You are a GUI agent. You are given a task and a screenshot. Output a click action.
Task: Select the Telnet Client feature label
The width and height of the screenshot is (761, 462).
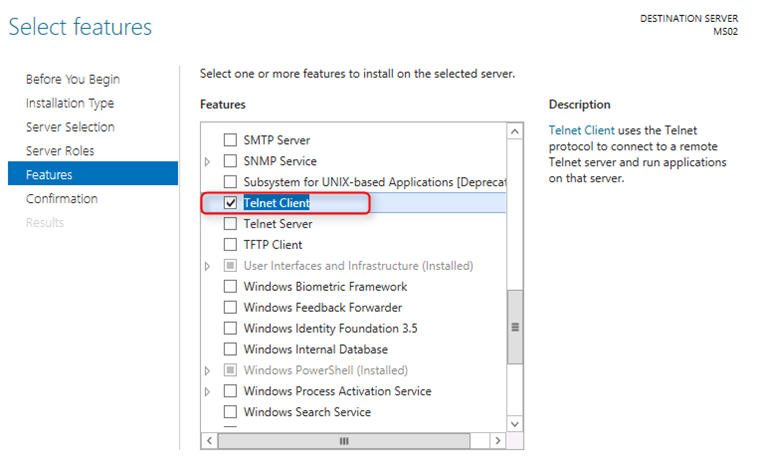276,203
